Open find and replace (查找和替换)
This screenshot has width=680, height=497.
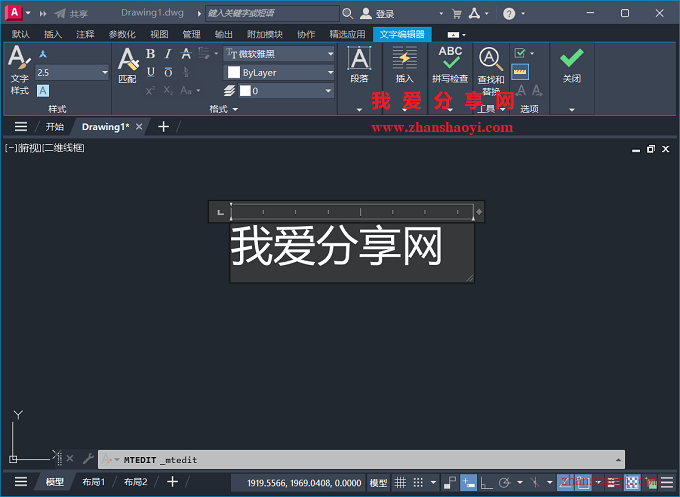coord(490,65)
